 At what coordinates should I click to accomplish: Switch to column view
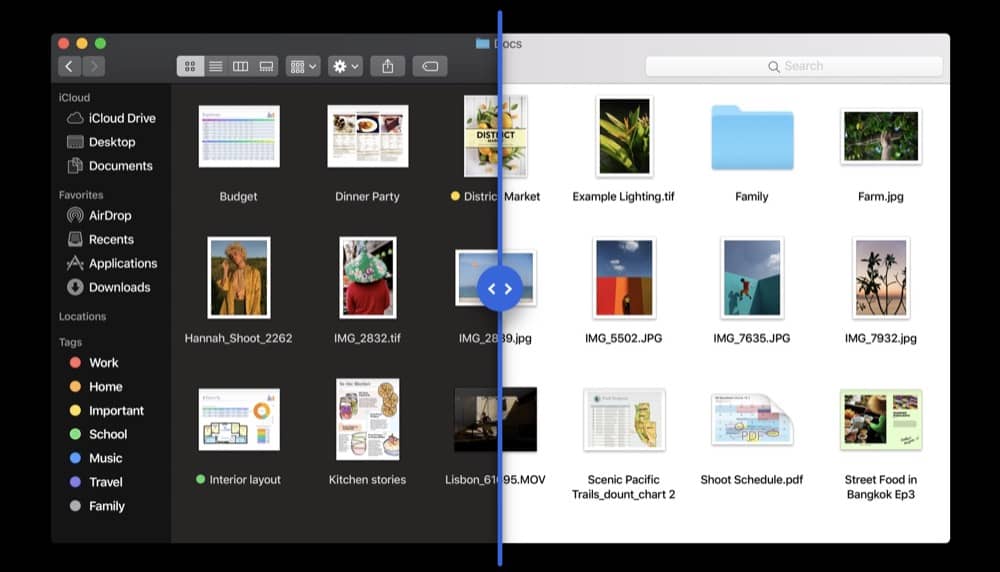pos(240,66)
